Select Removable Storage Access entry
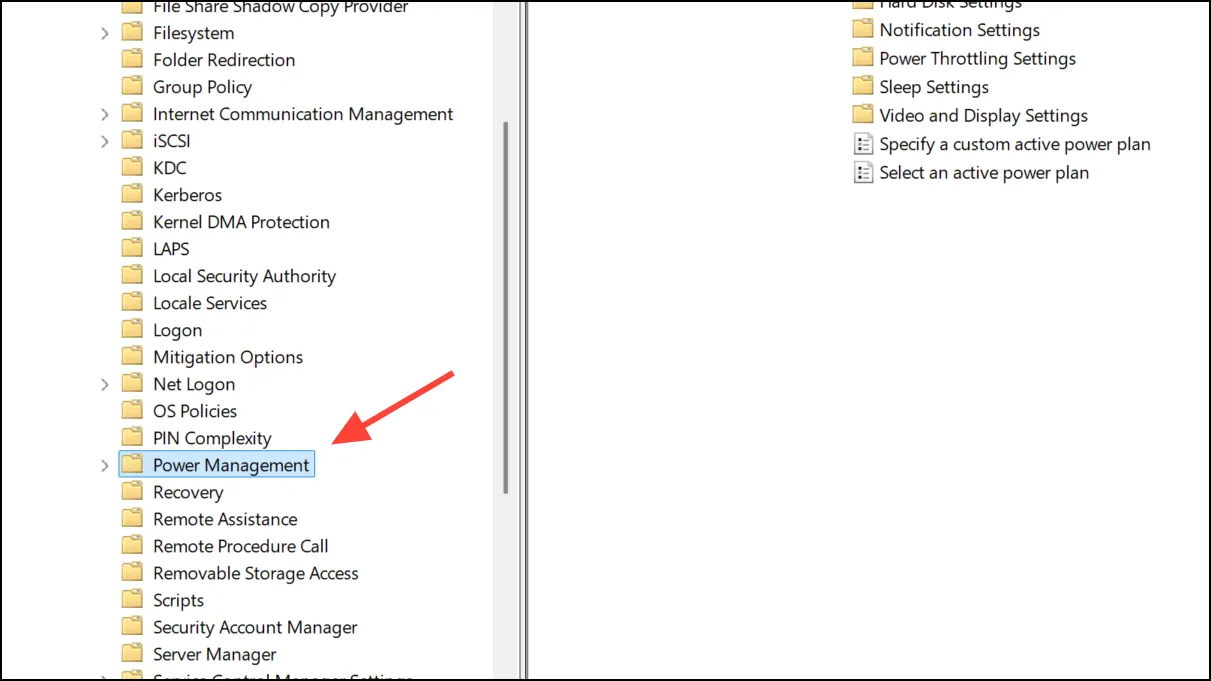The image size is (1211, 681). [x=255, y=573]
